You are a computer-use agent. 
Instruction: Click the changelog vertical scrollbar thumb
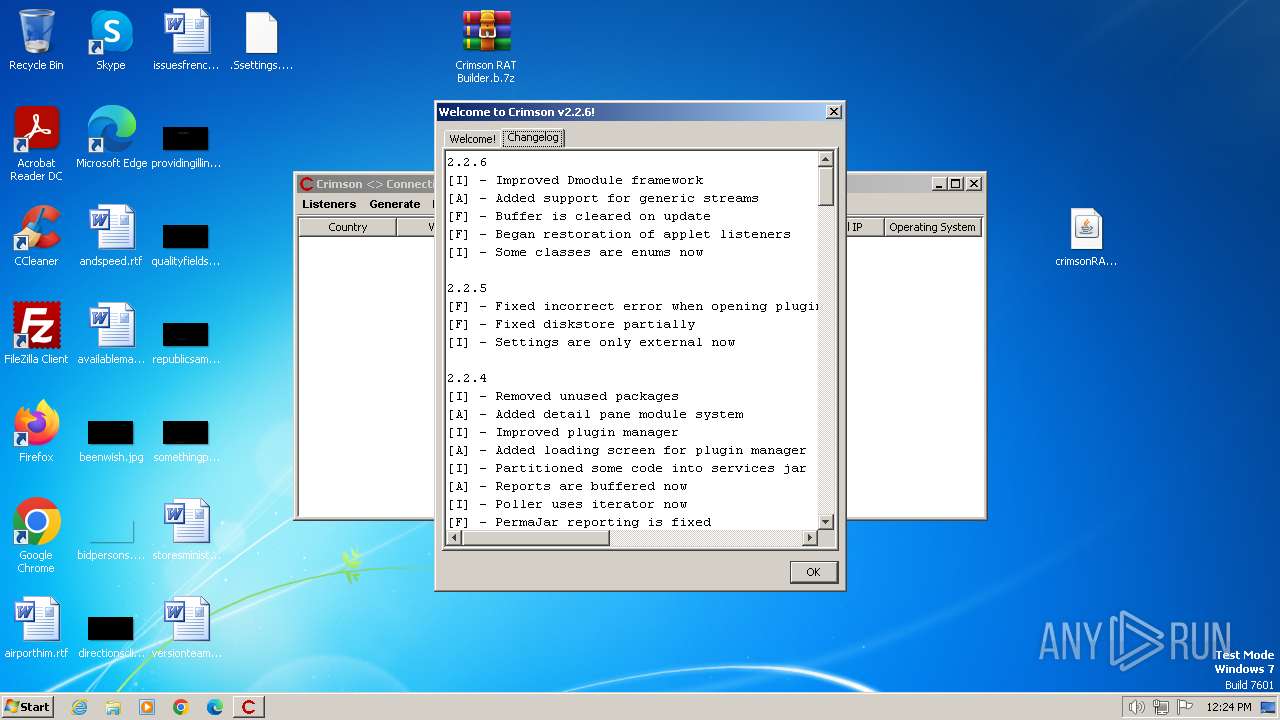tap(826, 186)
